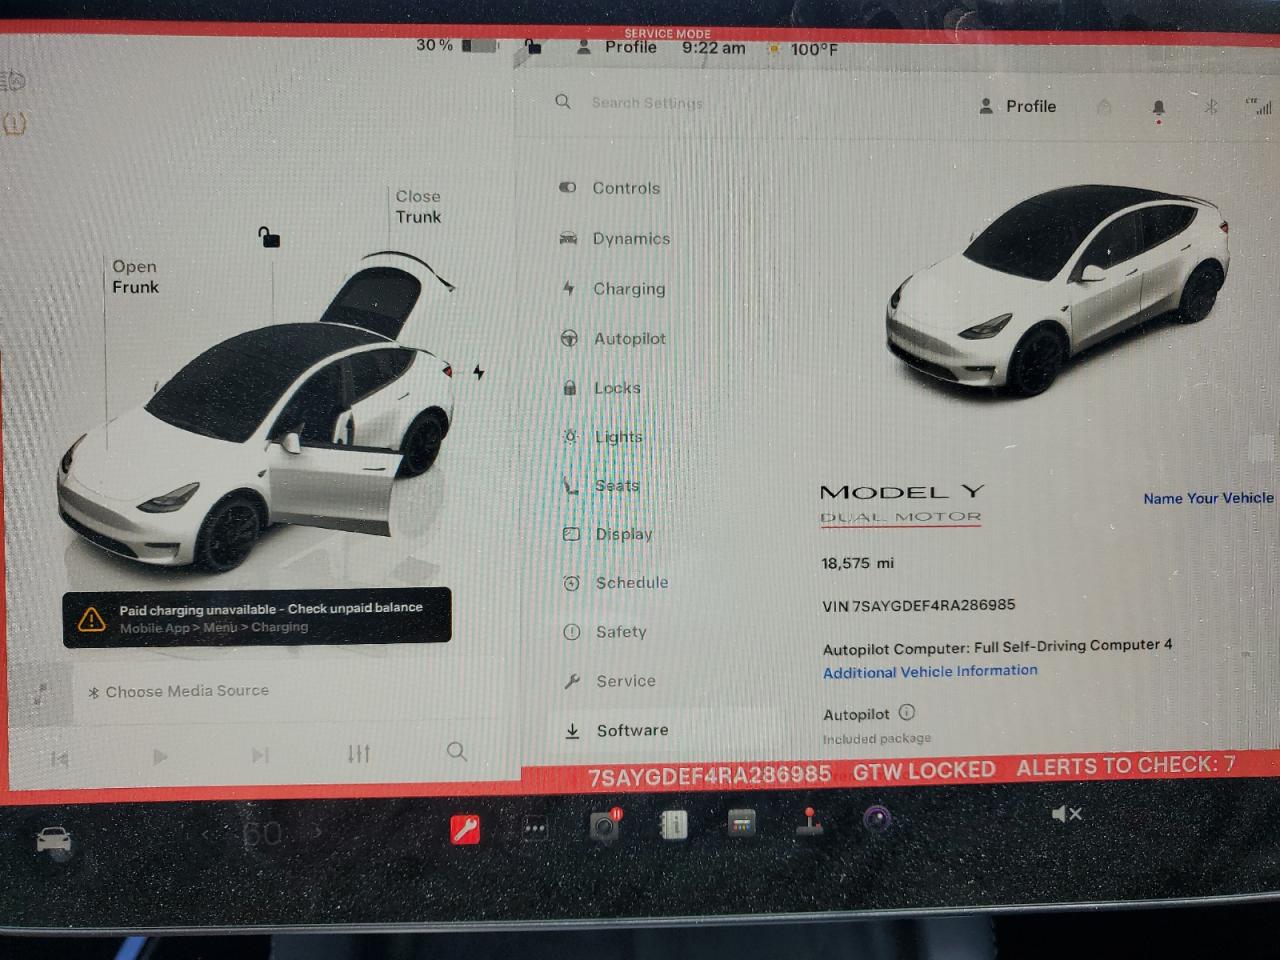This screenshot has height=960, width=1280.
Task: Open the Charging settings menu
Action: click(x=628, y=289)
